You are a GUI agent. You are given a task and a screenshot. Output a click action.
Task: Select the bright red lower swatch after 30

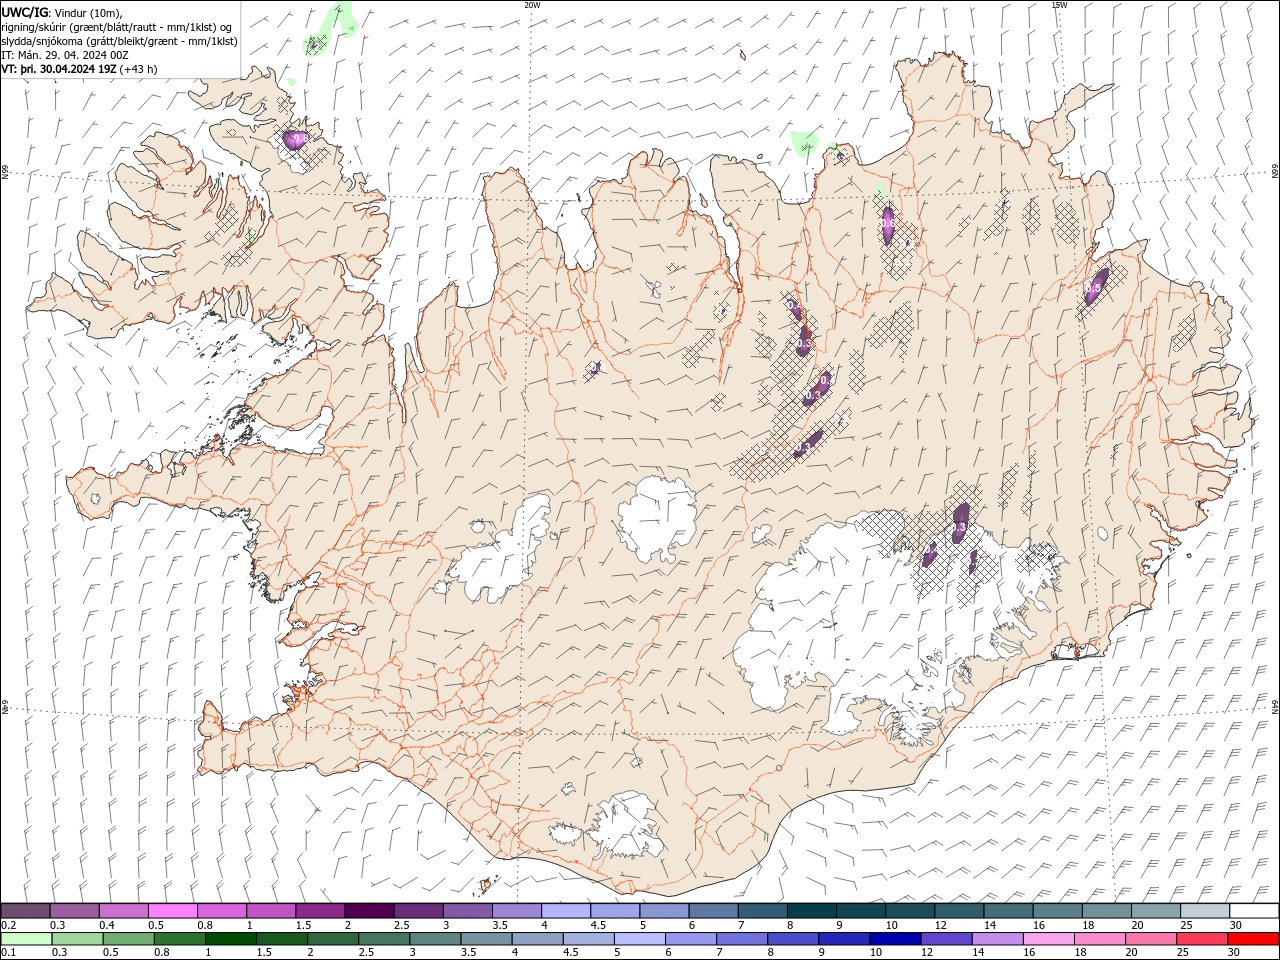[x=1254, y=939]
